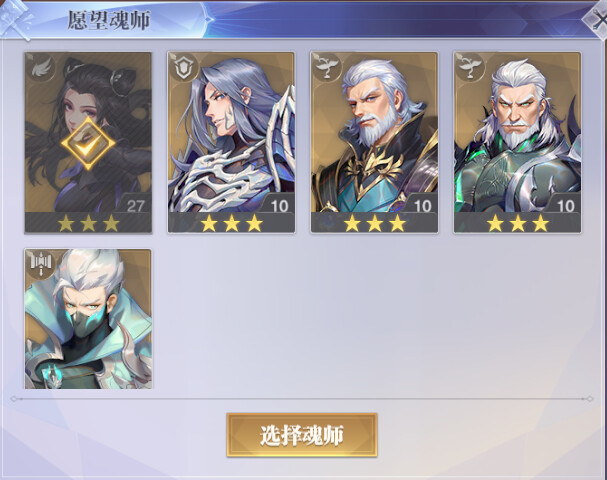The image size is (607, 480).
Task: Select the masked silver-haired soul master card
Action: [x=88, y=319]
